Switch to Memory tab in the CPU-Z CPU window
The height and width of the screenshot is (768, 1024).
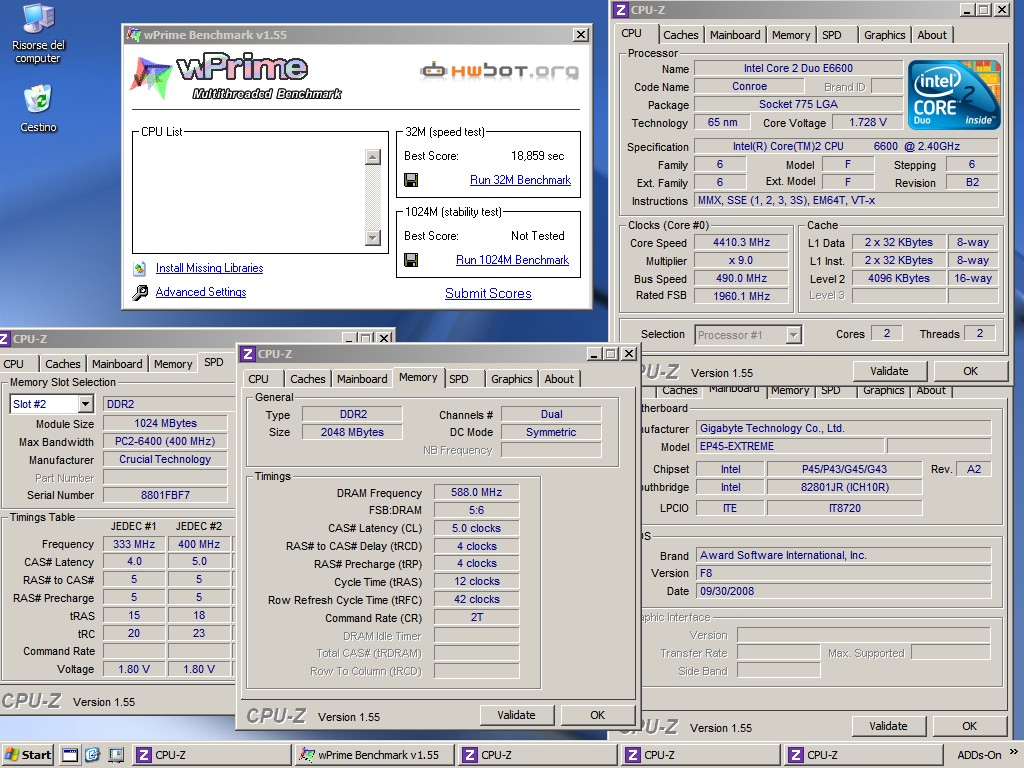[x=791, y=35]
